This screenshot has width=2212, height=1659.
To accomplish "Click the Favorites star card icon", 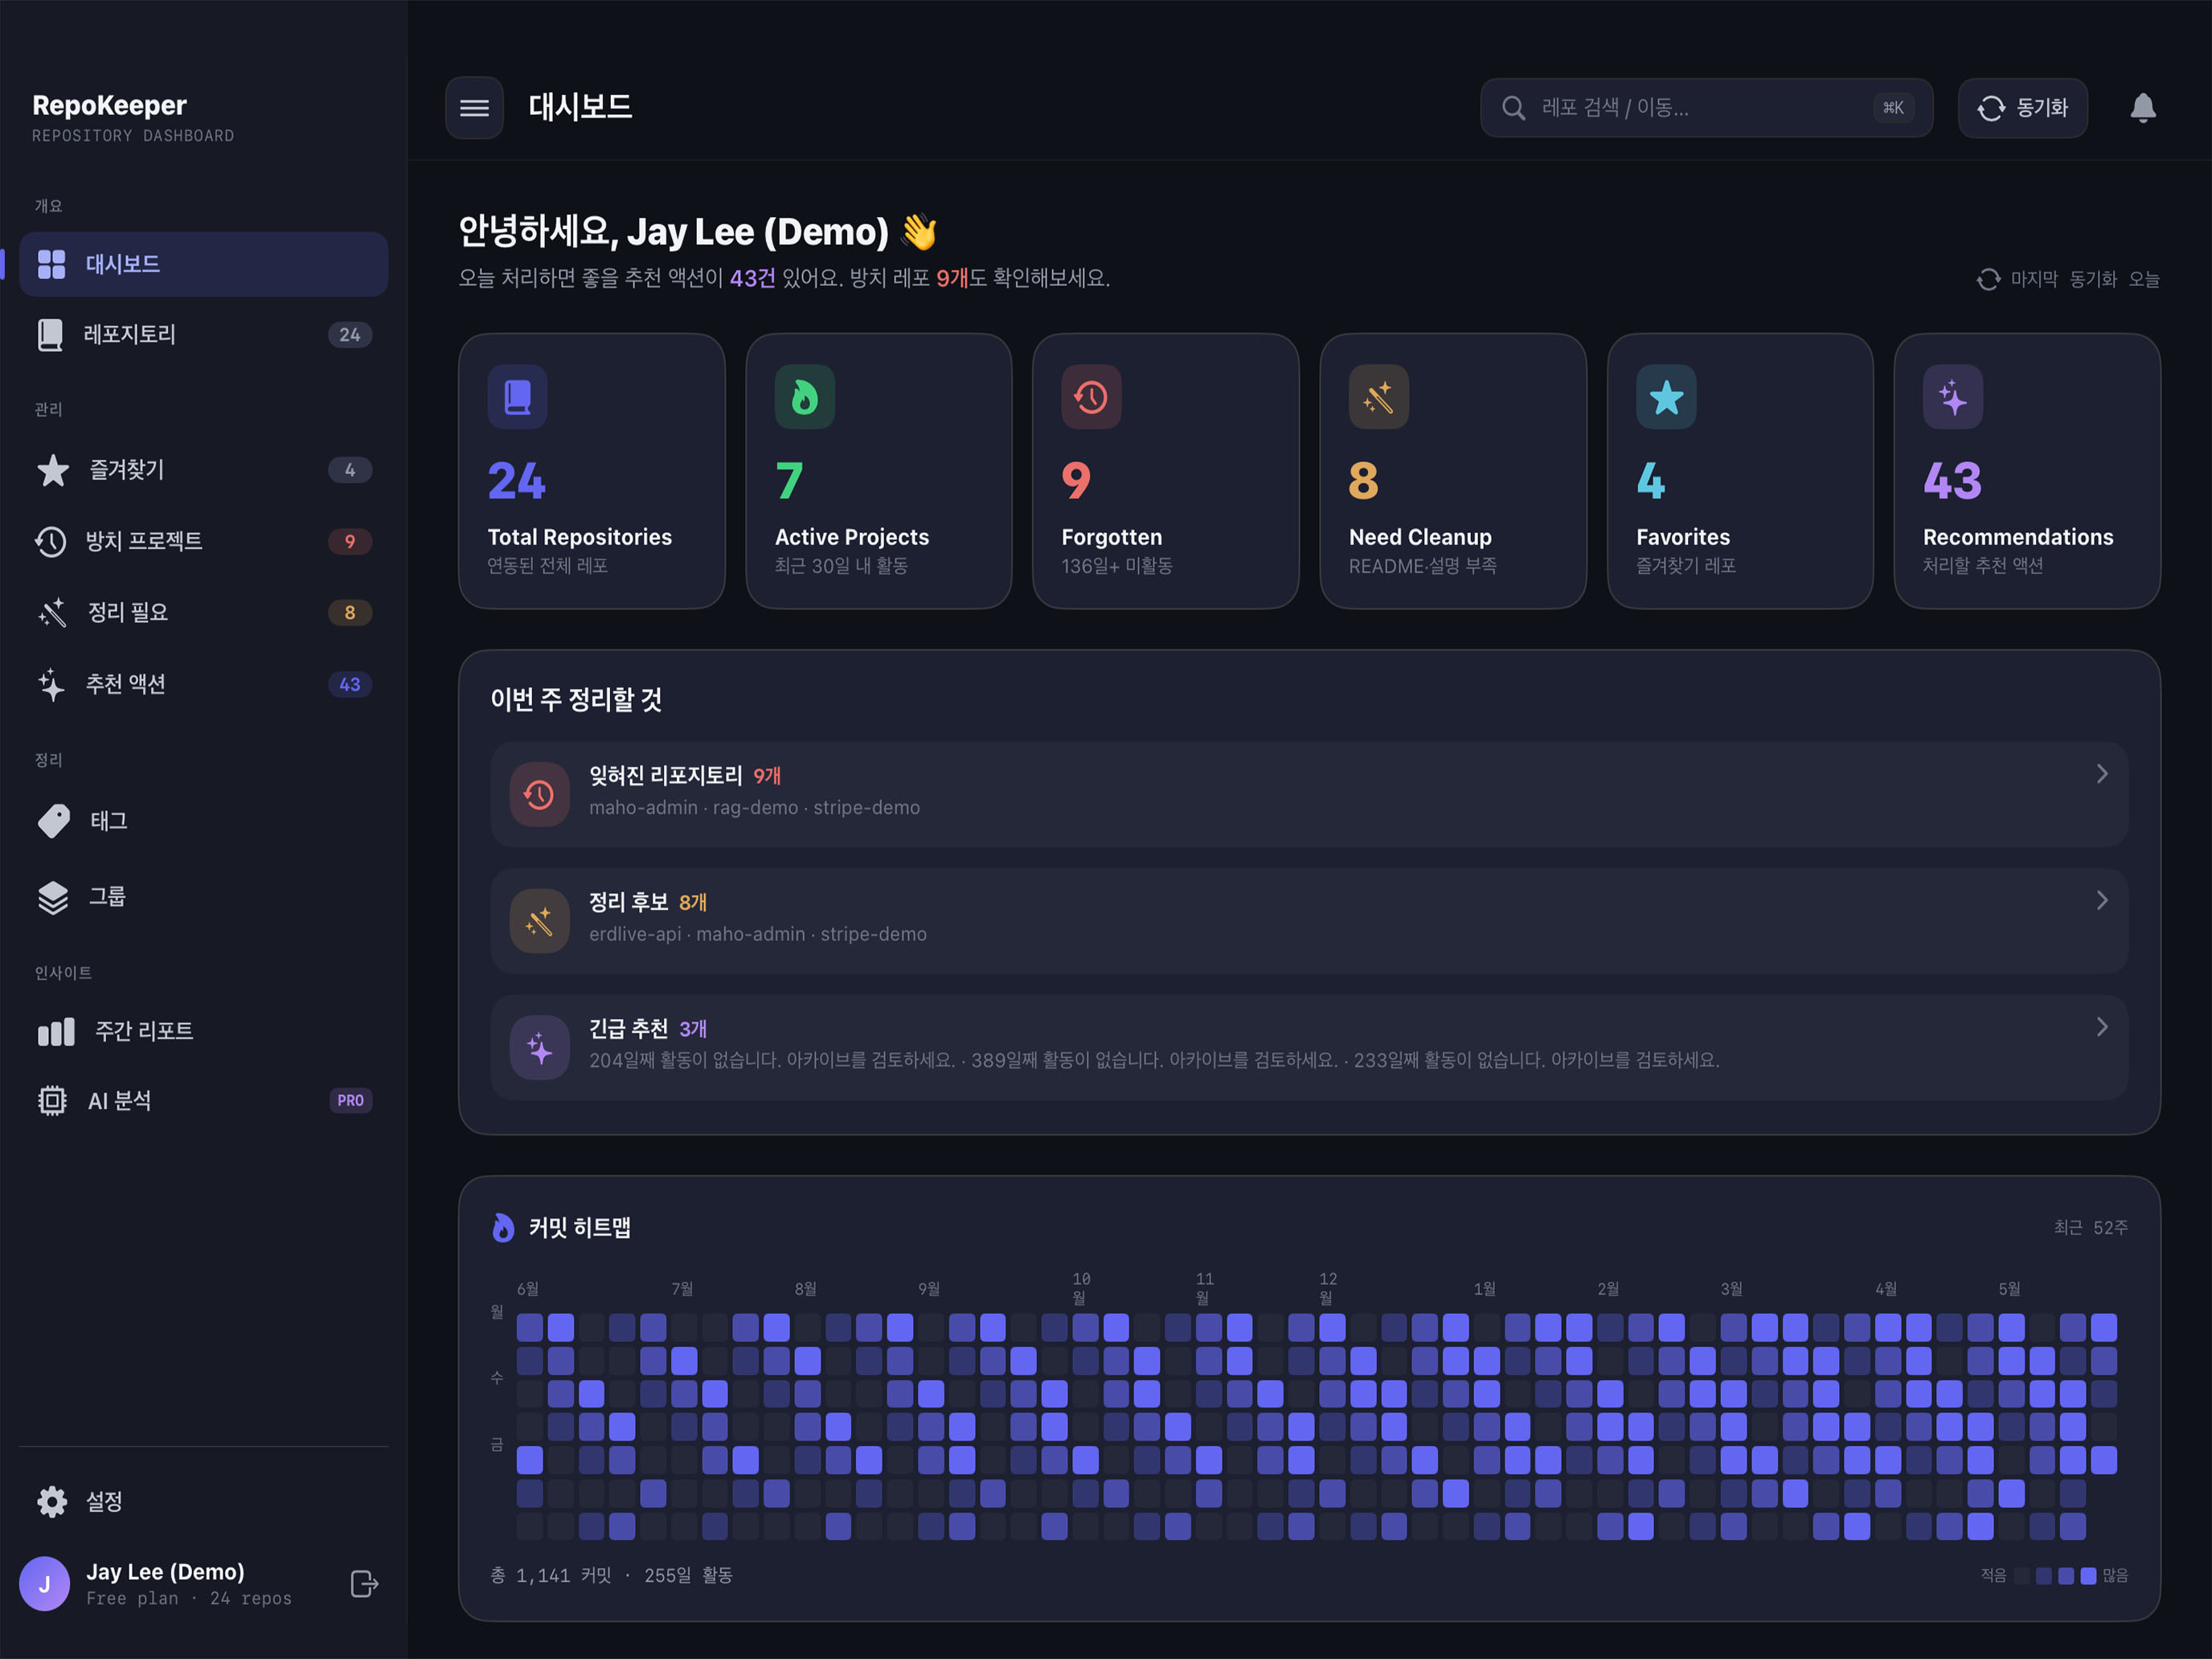I will (1666, 397).
